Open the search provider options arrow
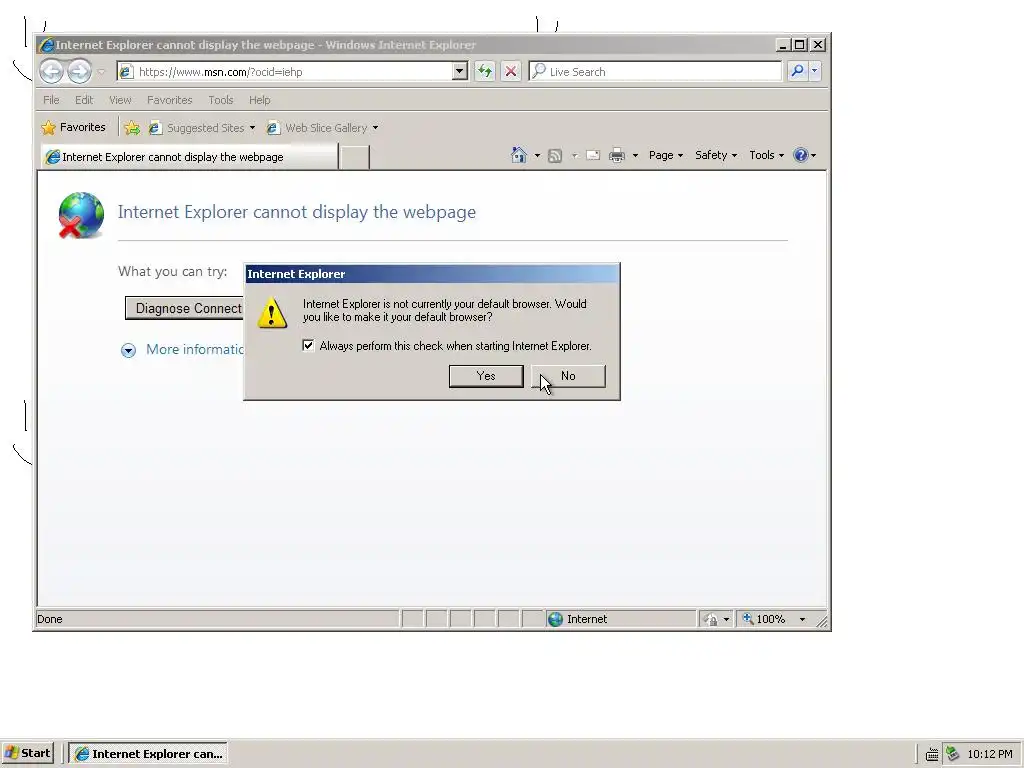1024x768 pixels. click(814, 71)
